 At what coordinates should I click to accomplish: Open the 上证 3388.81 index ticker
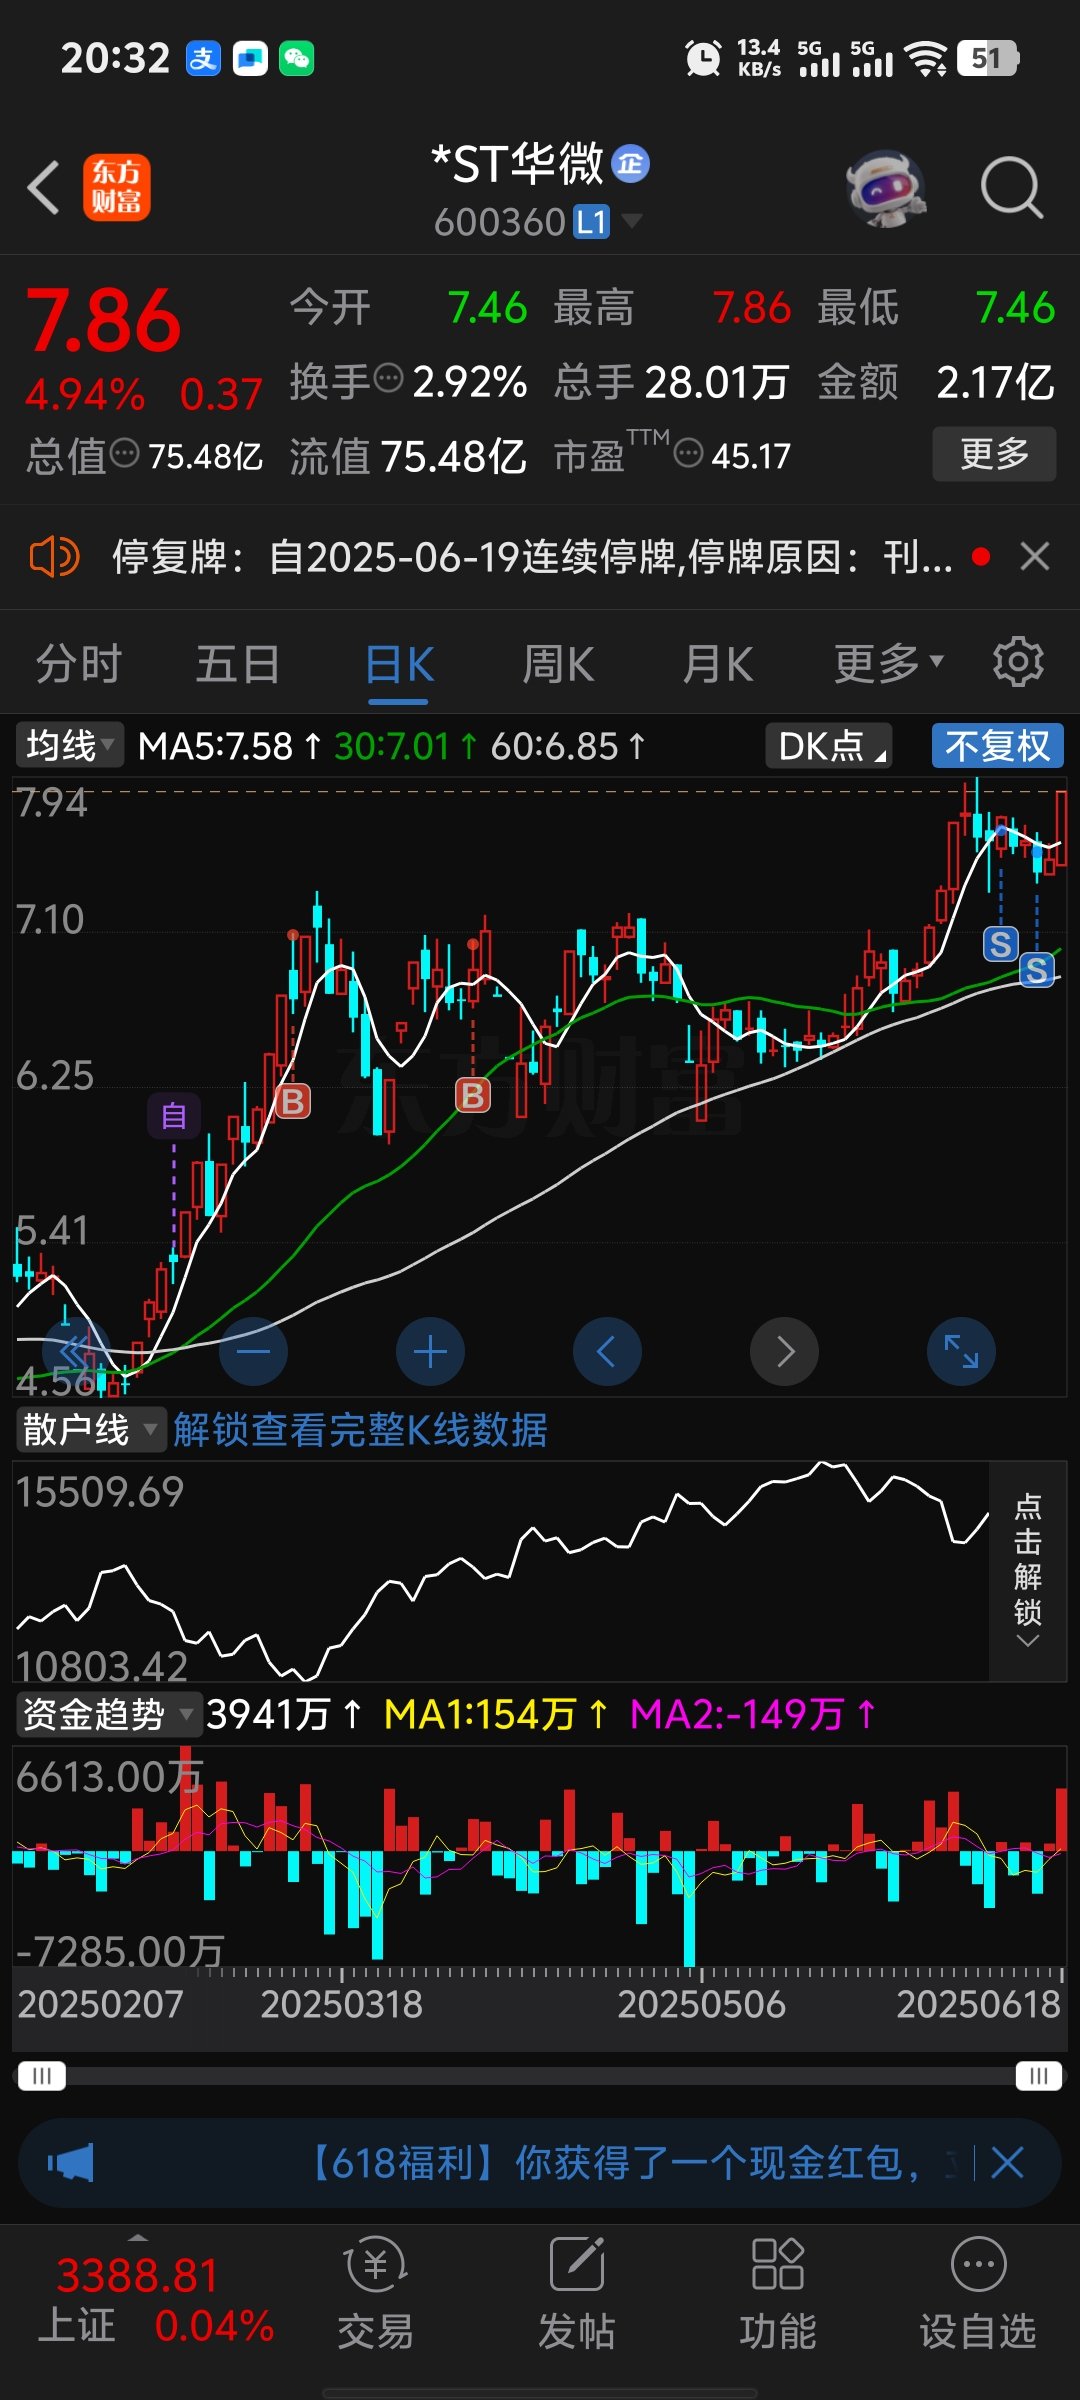pos(156,2300)
